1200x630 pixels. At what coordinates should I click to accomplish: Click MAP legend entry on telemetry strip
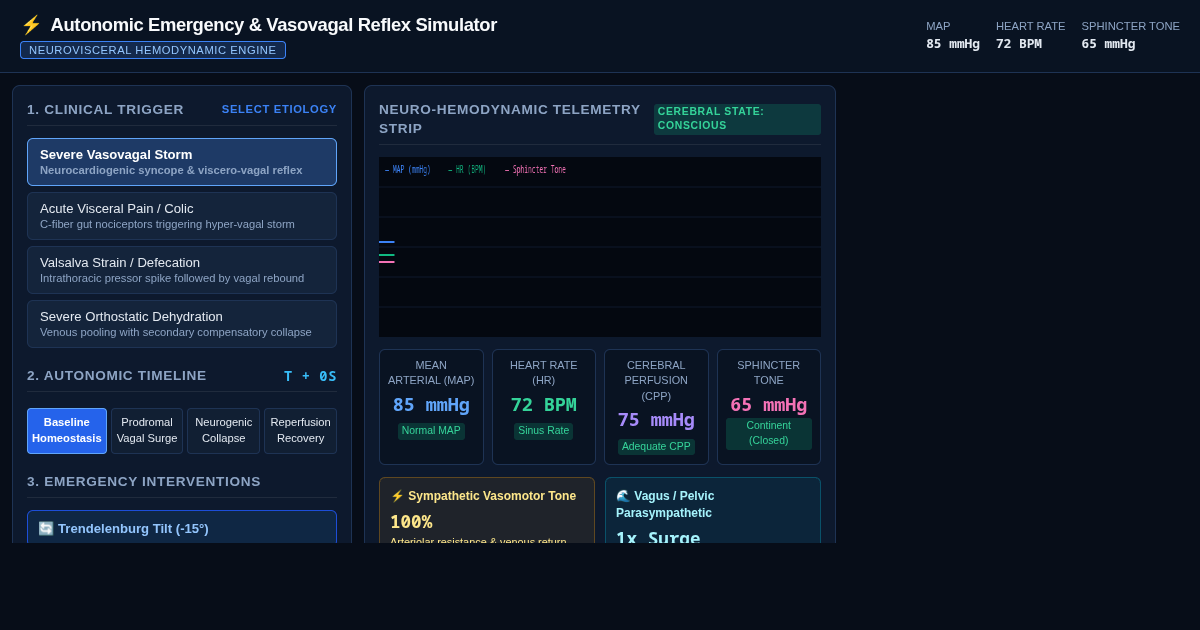point(408,170)
